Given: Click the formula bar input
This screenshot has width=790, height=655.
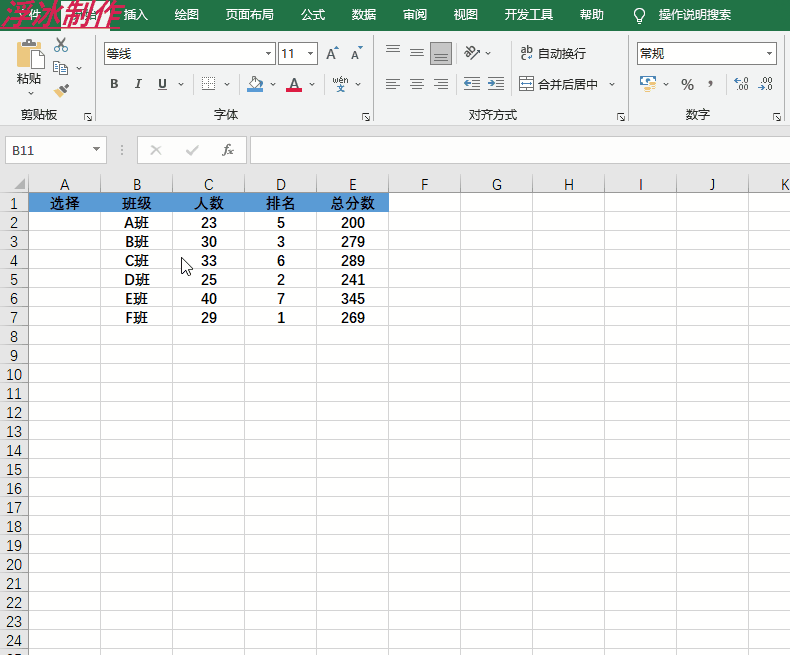Looking at the screenshot, I should pyautogui.click(x=519, y=150).
